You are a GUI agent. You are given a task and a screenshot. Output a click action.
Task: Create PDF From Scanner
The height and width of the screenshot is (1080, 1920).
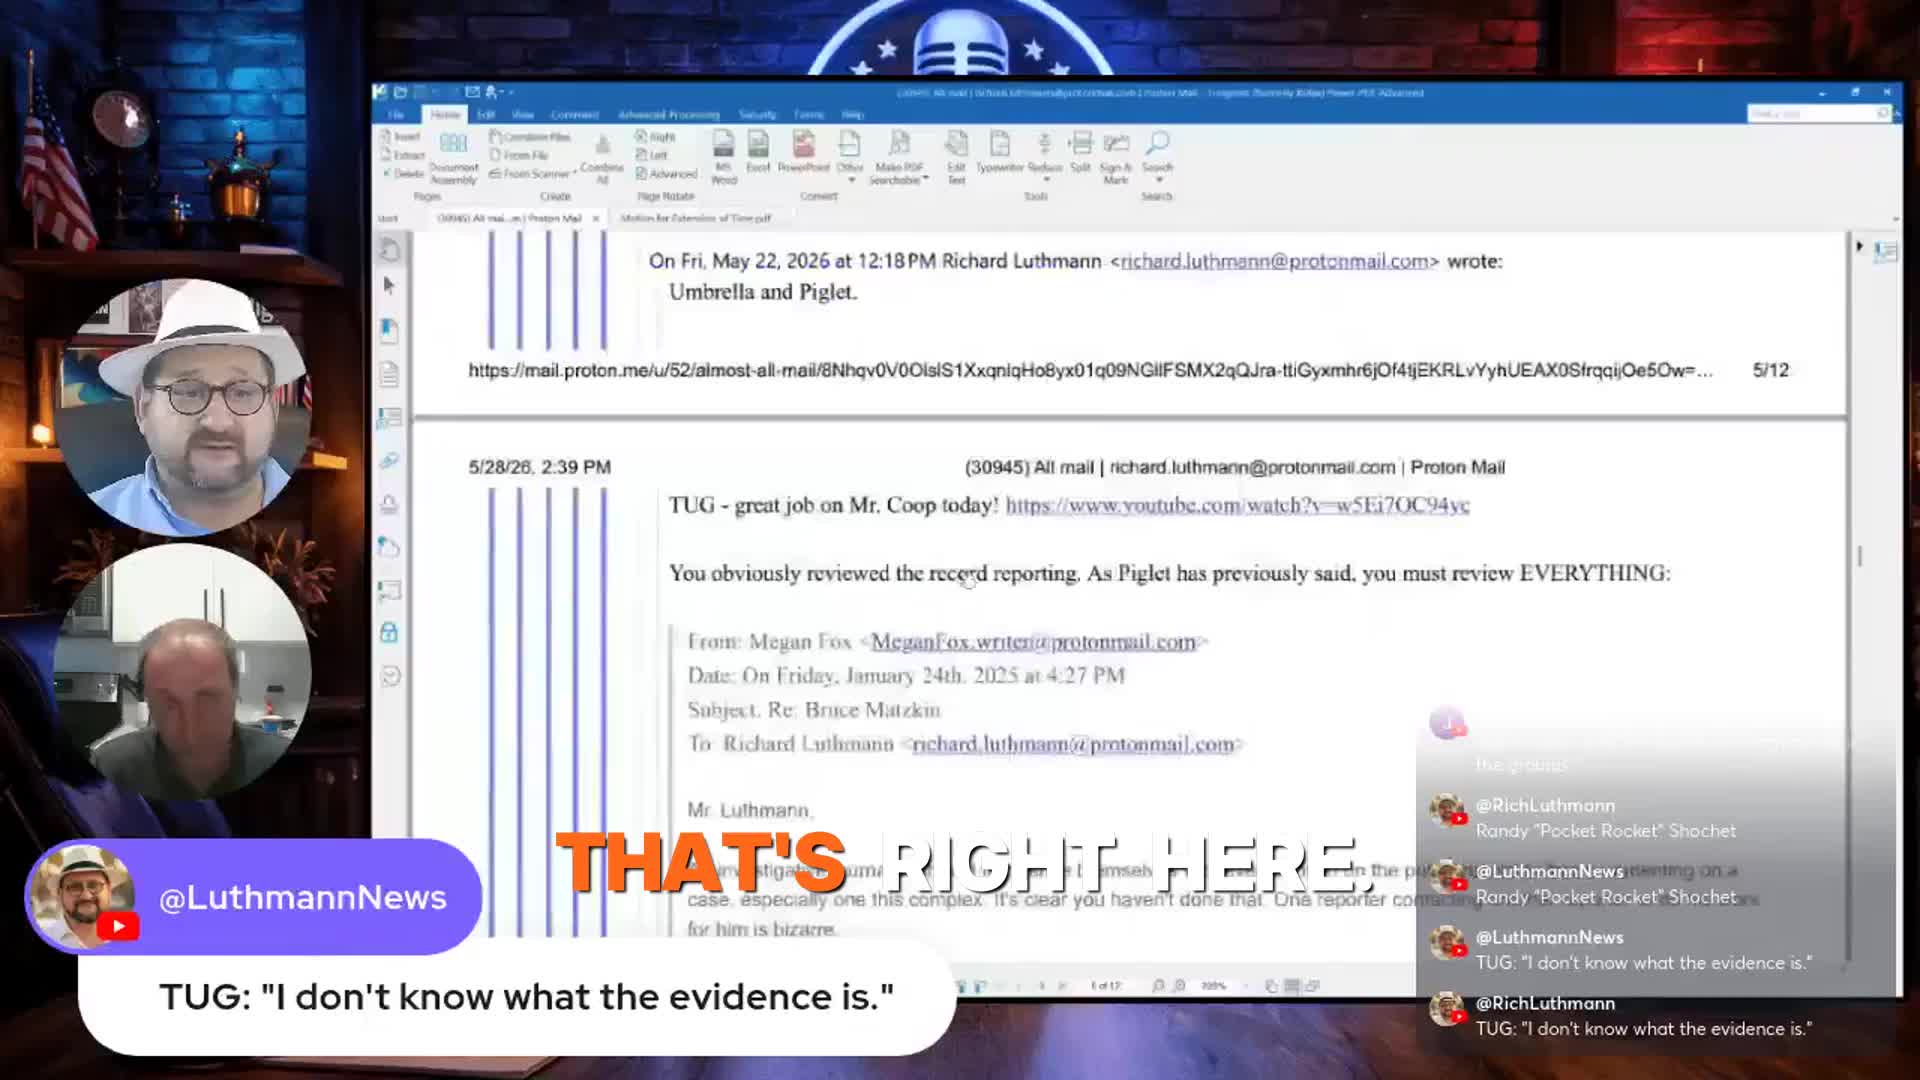(x=530, y=173)
